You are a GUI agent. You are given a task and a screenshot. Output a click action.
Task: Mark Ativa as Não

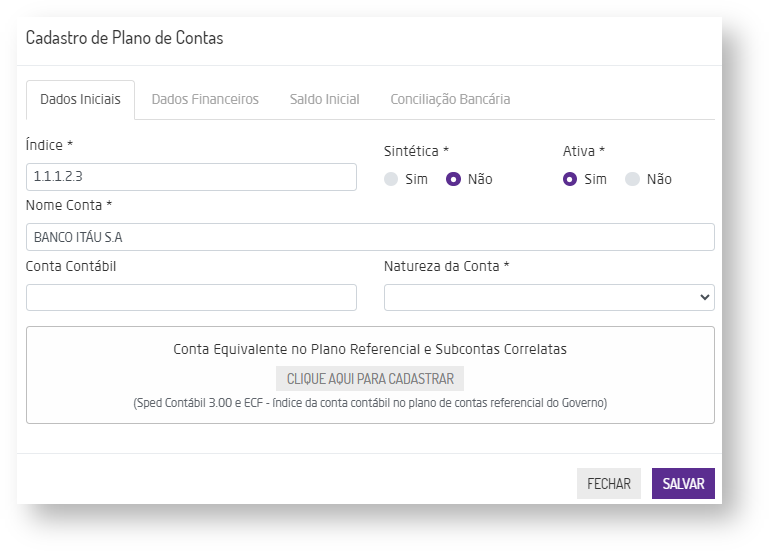click(632, 179)
